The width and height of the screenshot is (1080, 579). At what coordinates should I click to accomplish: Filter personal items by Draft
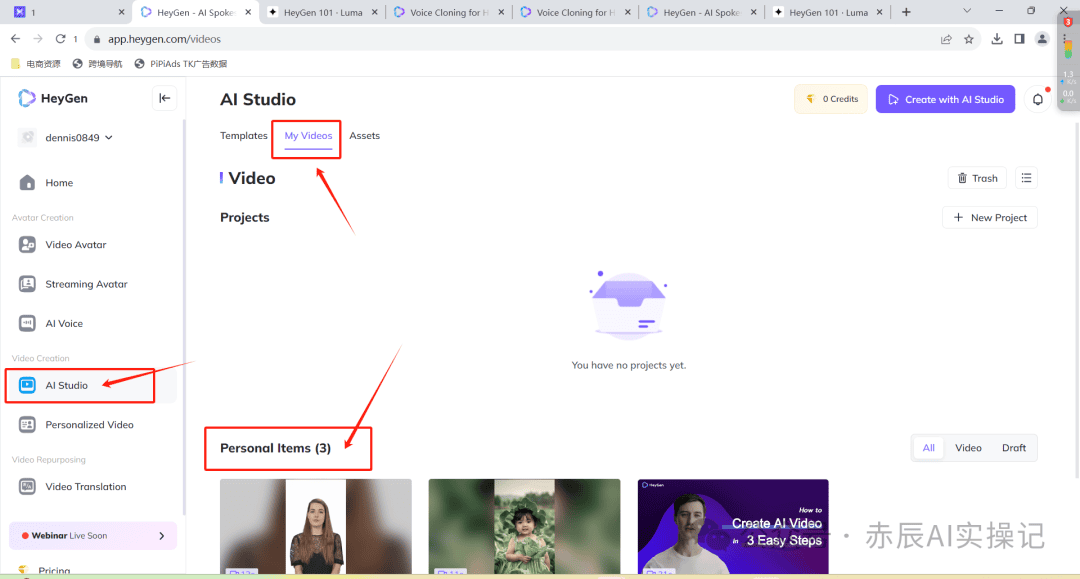click(x=1014, y=448)
